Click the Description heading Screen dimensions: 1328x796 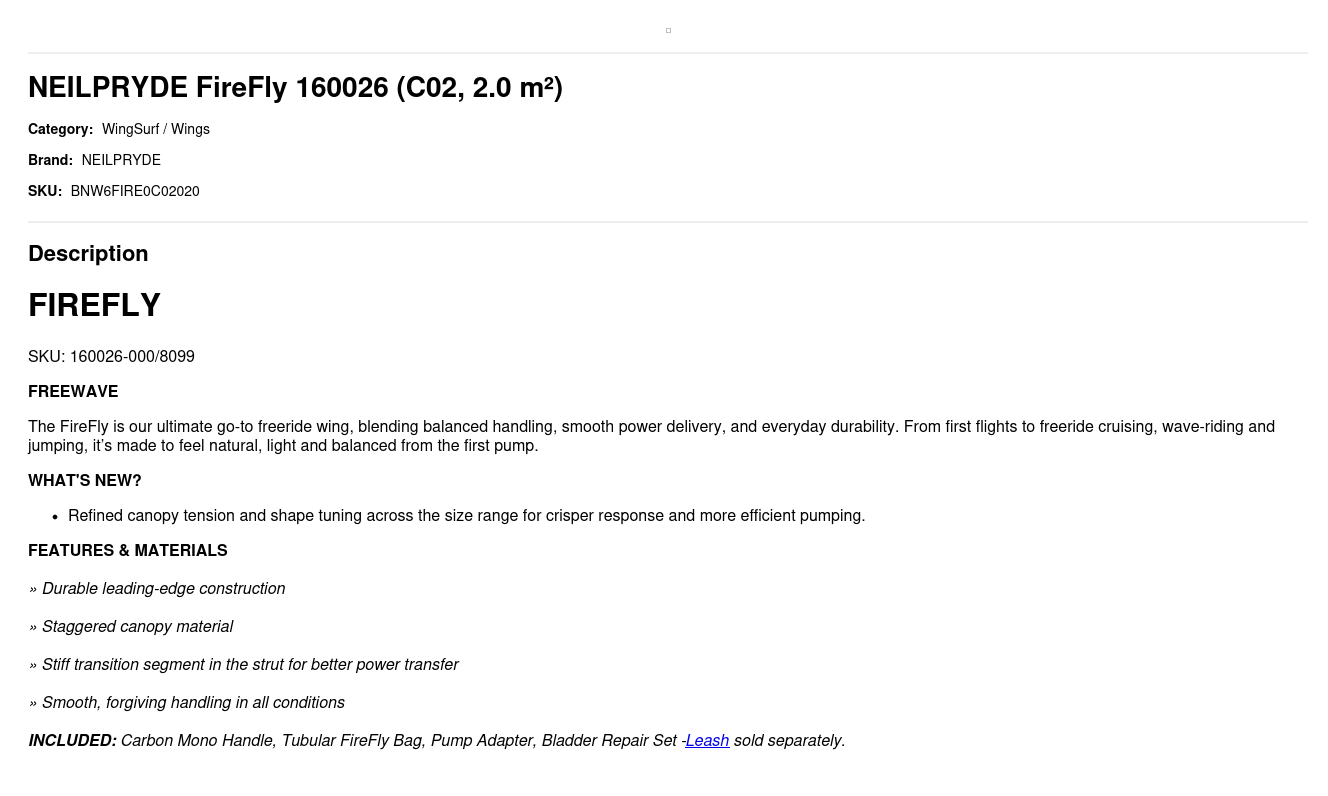[x=88, y=254]
